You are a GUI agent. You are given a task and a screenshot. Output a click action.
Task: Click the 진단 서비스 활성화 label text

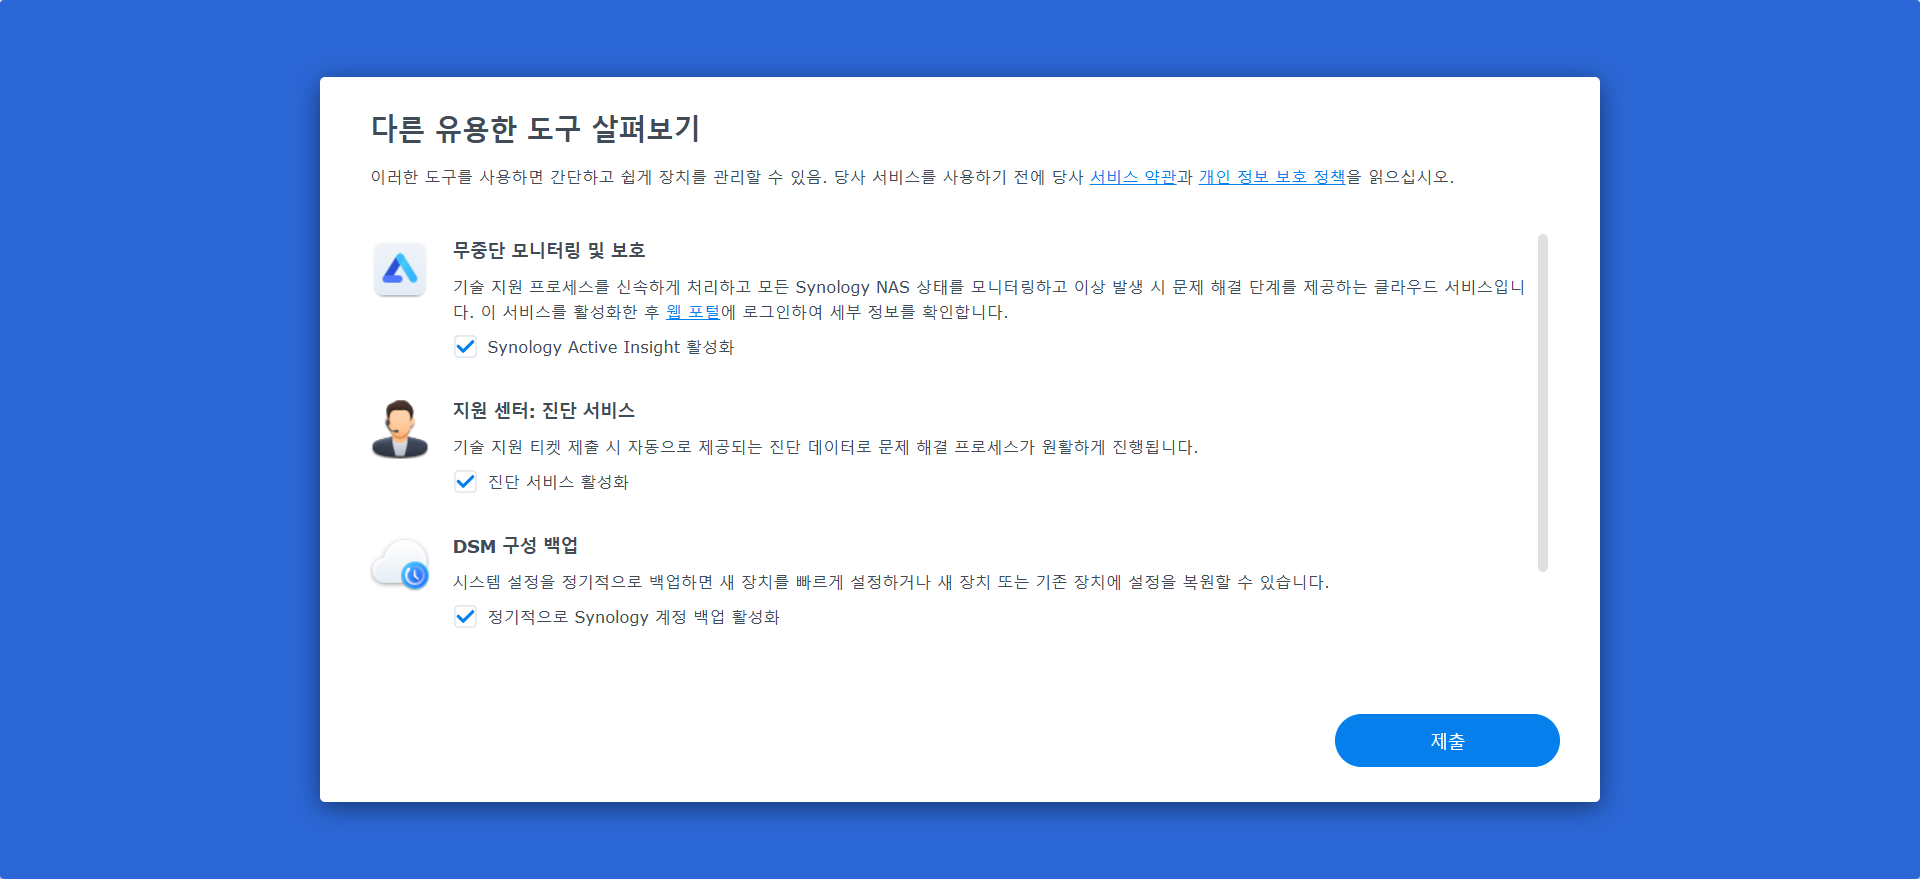click(x=558, y=482)
